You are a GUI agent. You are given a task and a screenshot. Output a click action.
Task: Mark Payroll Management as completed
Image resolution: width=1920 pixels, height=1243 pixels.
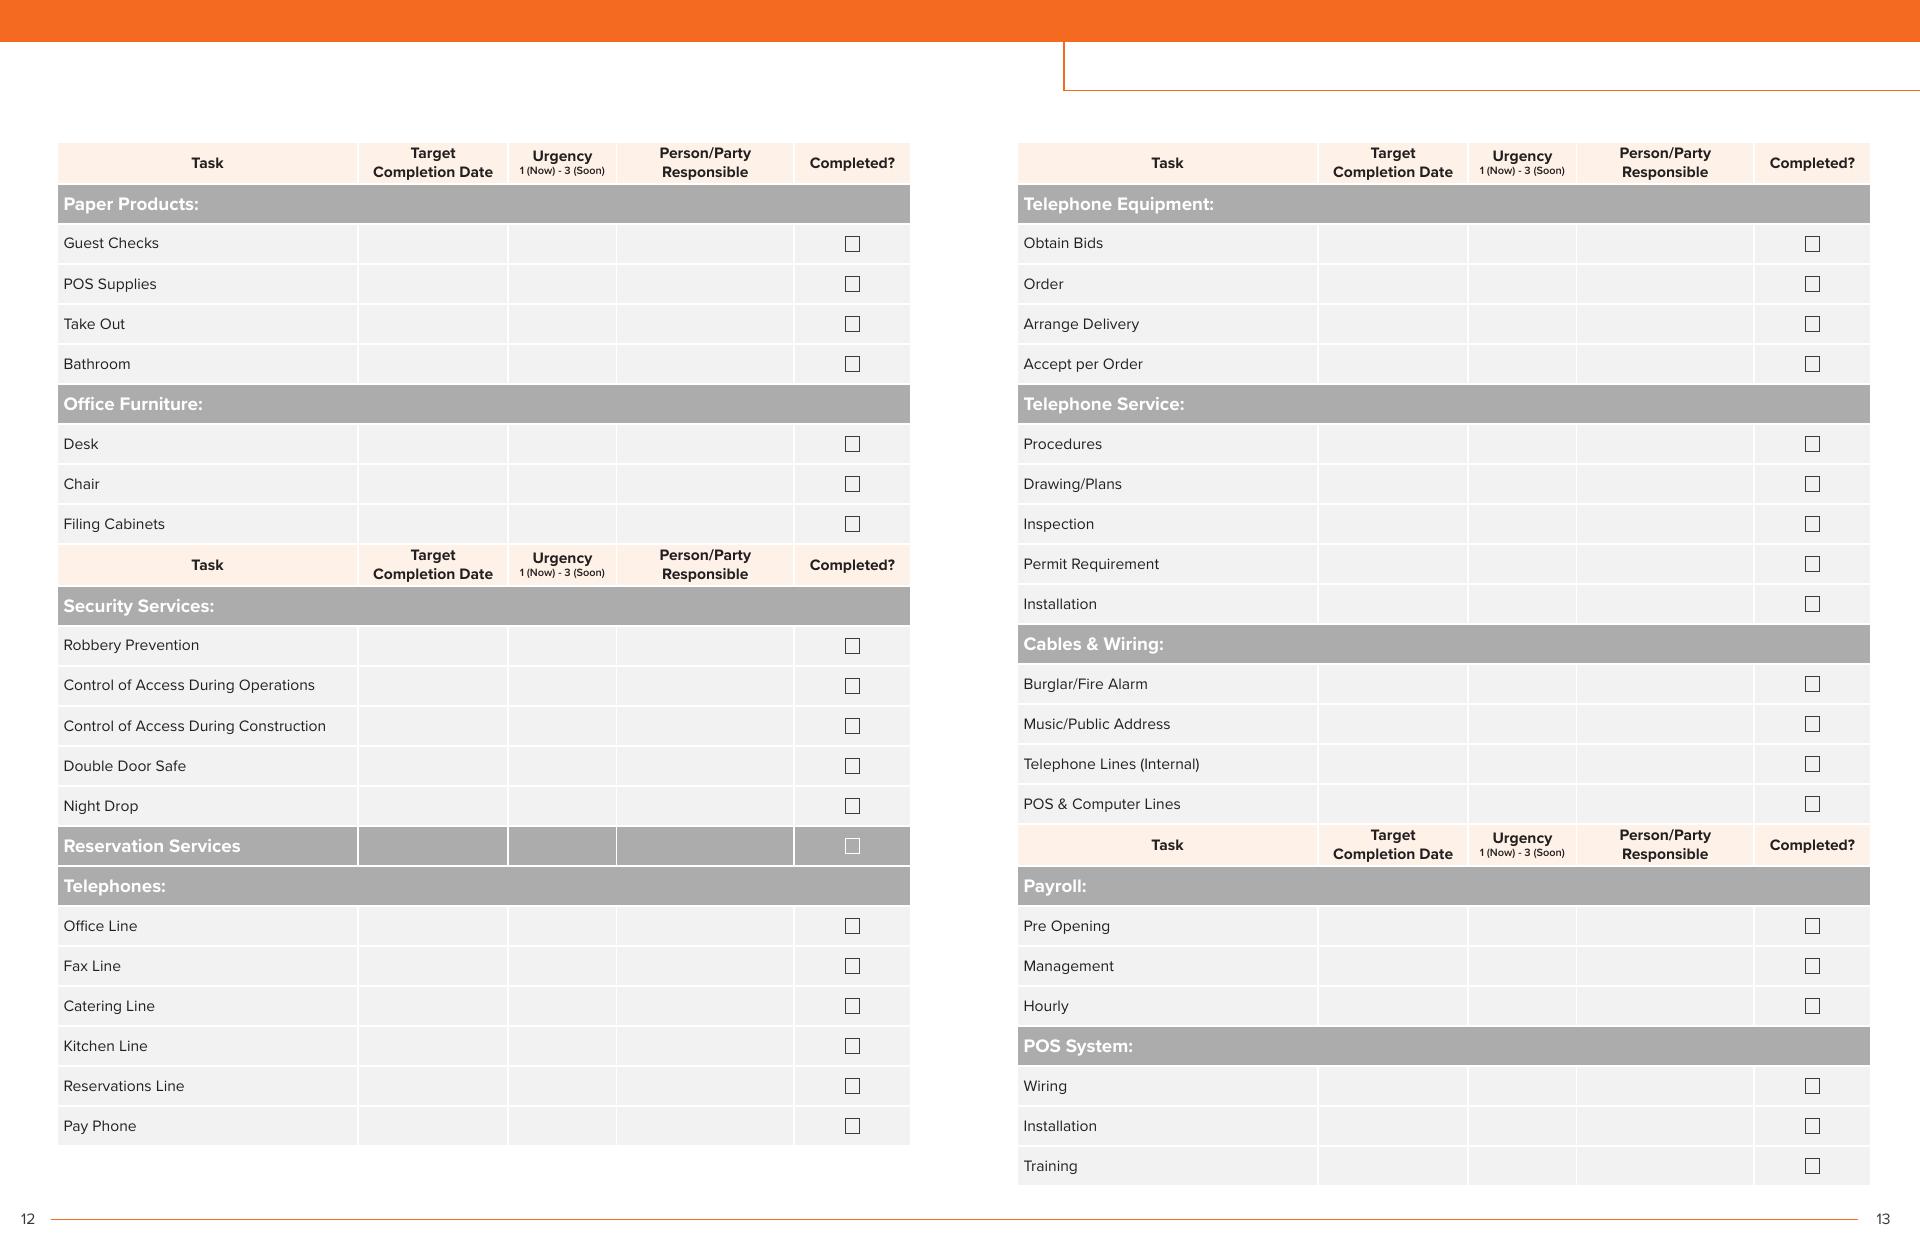click(1812, 966)
